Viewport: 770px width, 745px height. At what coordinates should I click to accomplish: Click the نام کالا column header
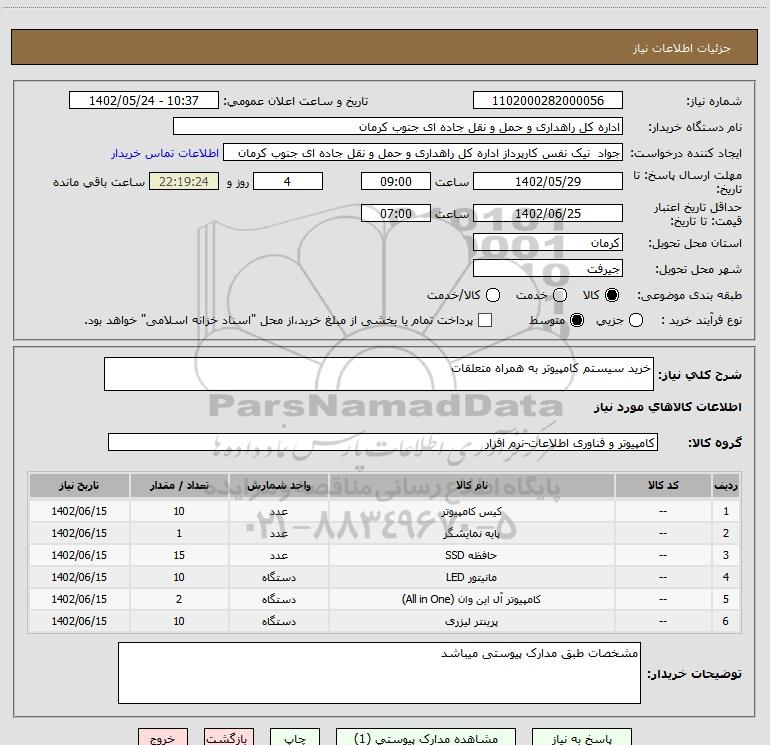tap(471, 485)
